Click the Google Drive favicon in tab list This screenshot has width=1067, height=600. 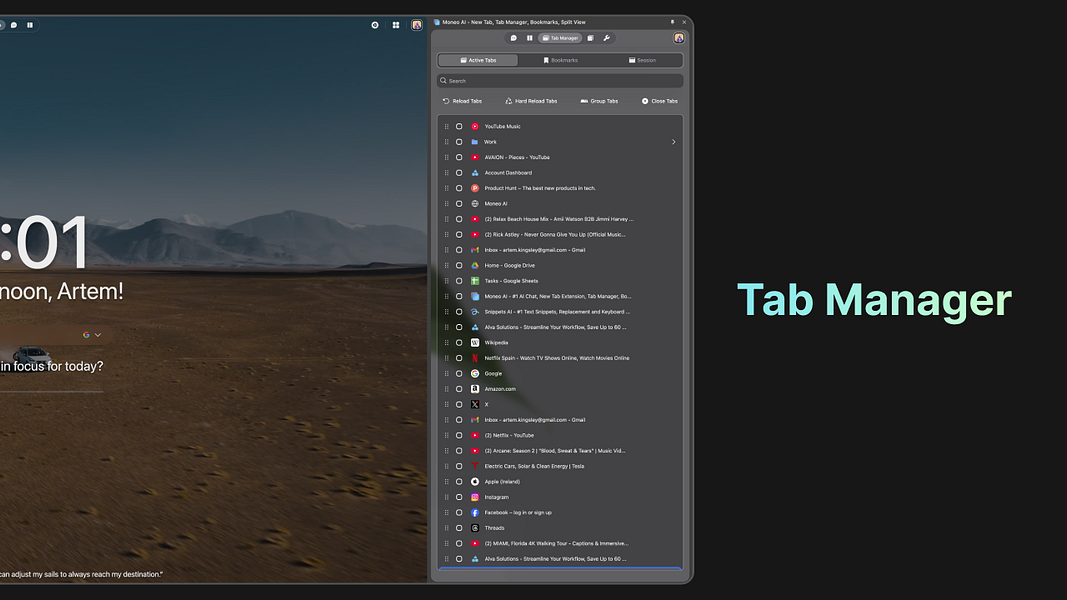point(475,265)
